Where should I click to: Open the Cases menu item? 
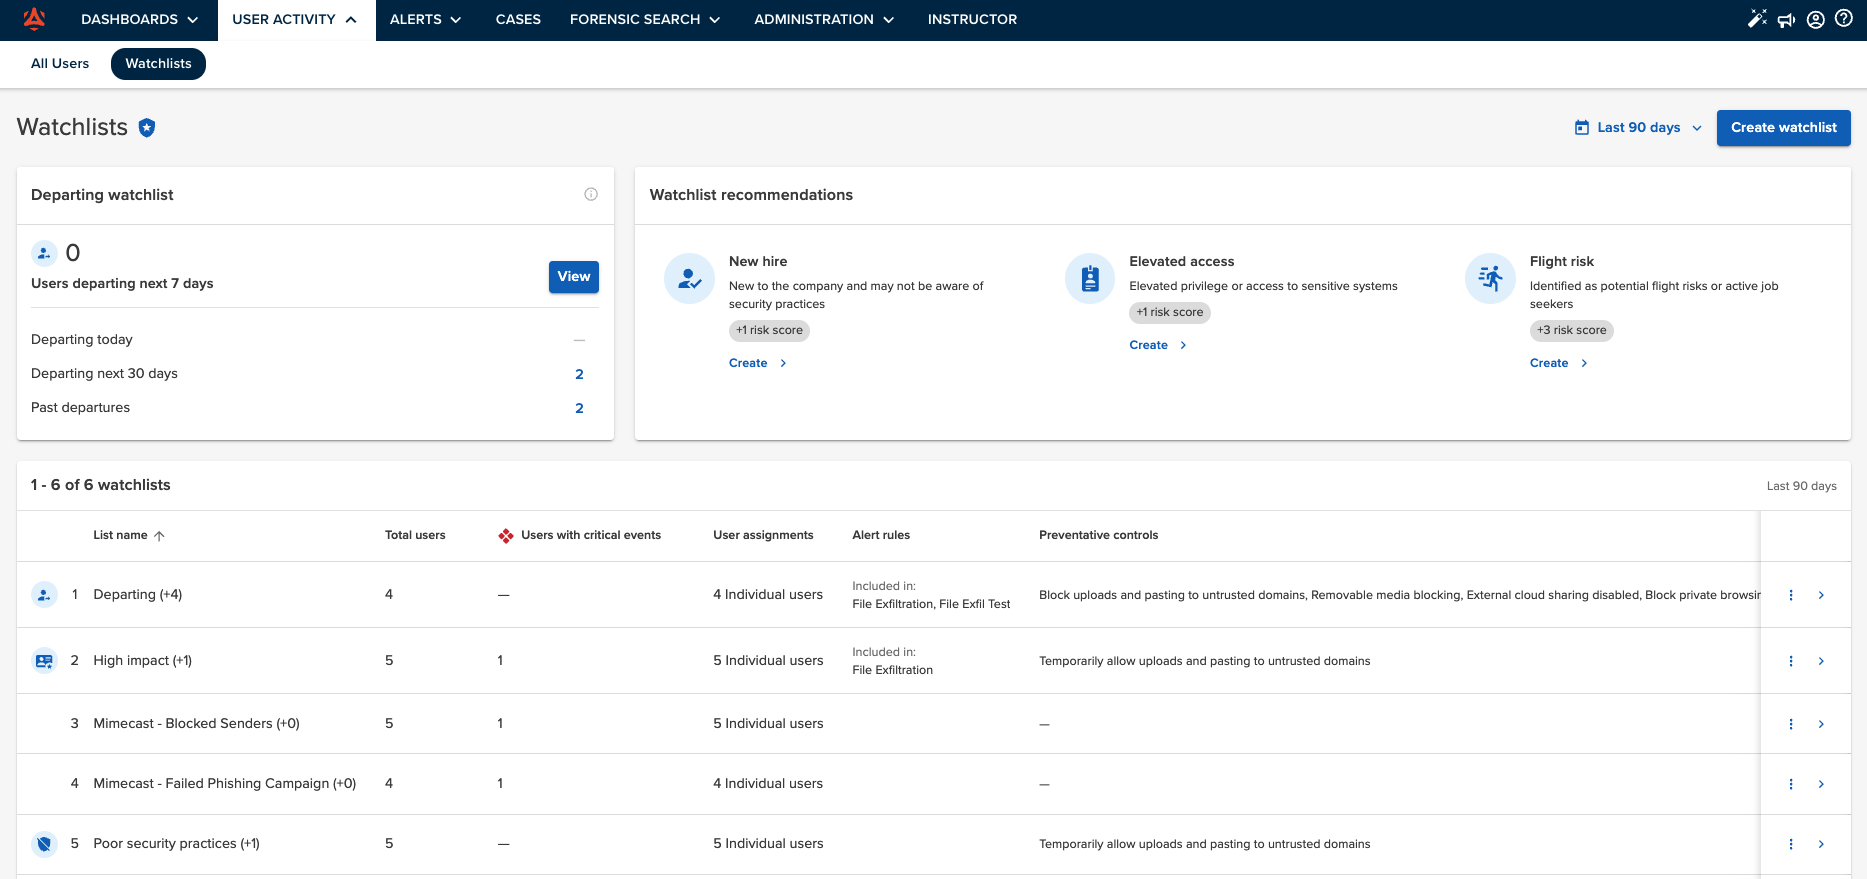(x=518, y=19)
